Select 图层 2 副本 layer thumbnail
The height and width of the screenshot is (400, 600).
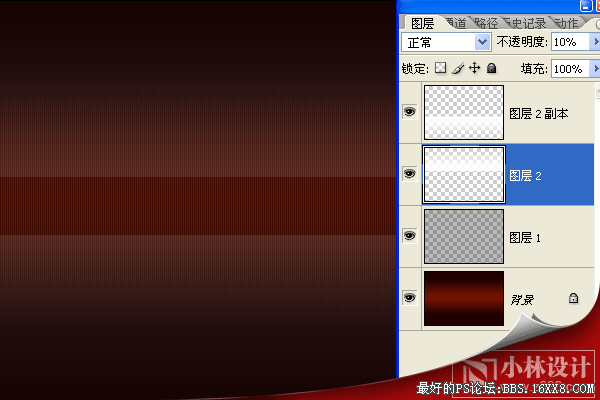[464, 112]
